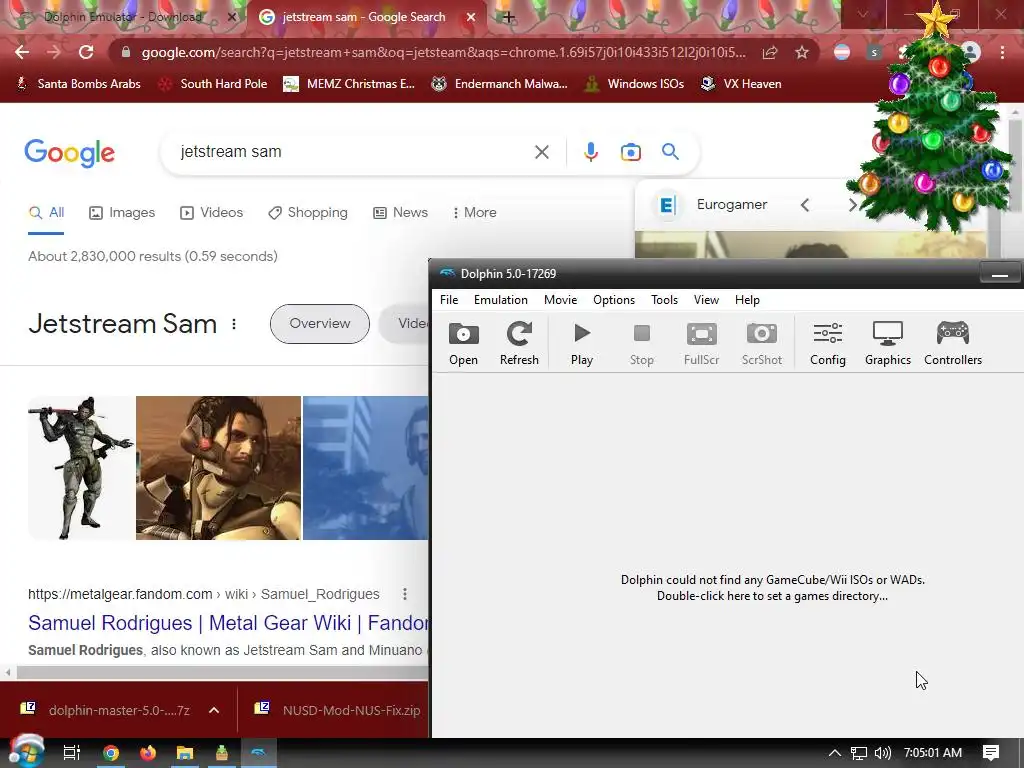Search by image with camera icon
This screenshot has height=768, width=1024.
630,152
